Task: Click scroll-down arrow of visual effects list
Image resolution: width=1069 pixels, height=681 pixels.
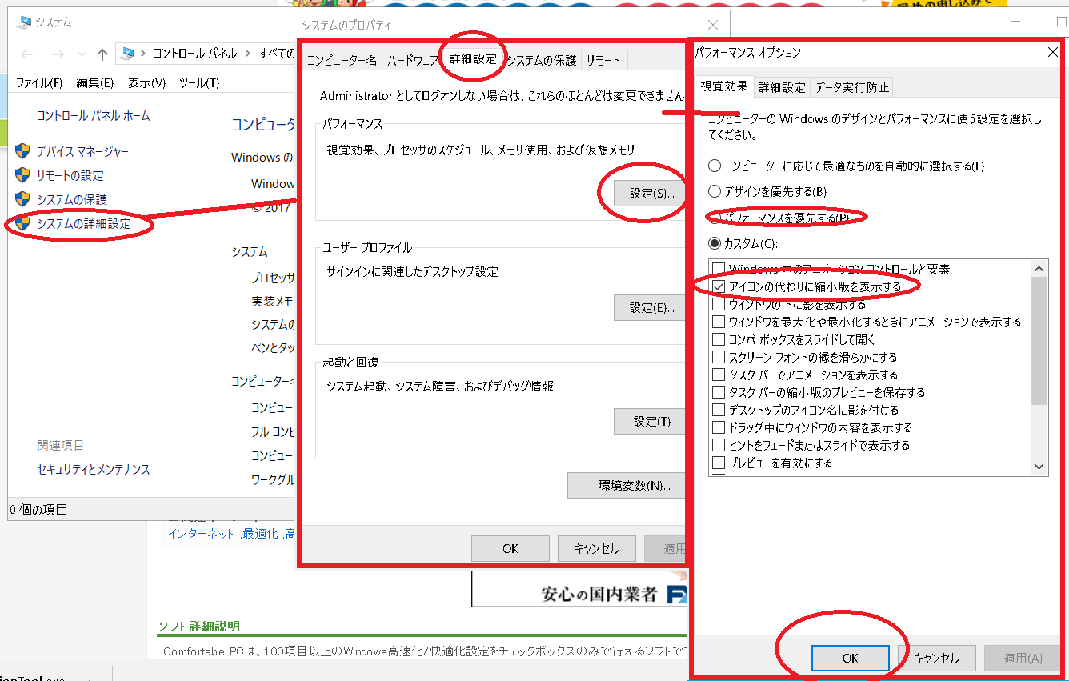Action: pos(1039,466)
